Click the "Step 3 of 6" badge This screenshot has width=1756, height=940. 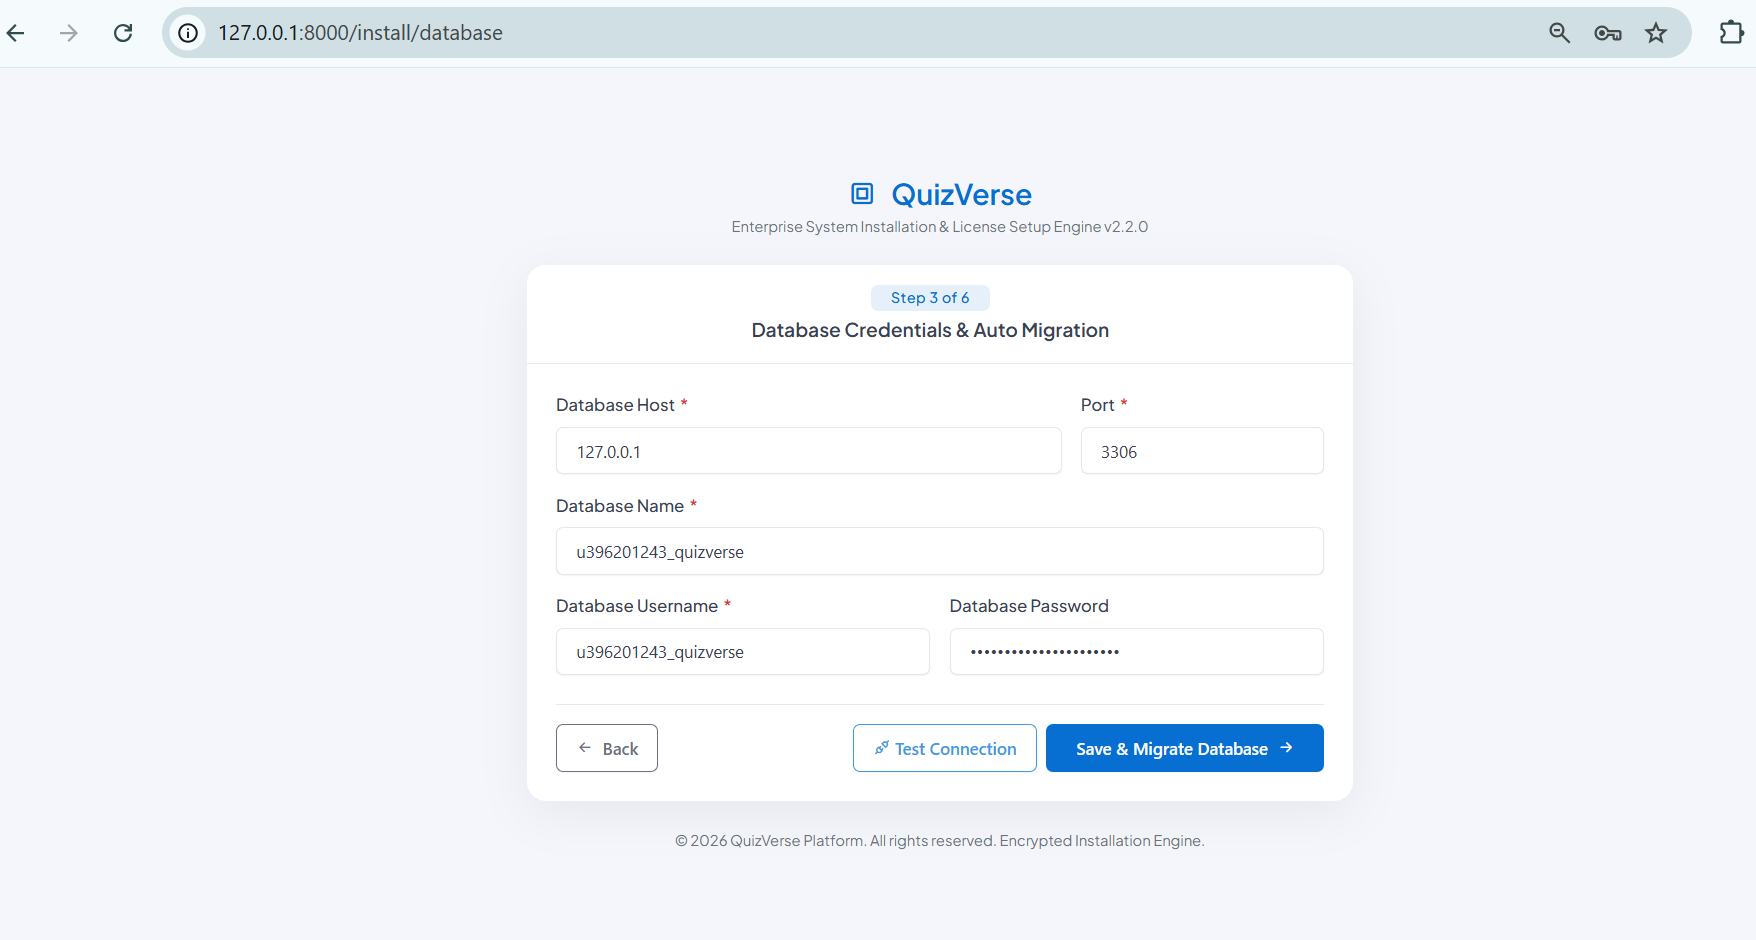pyautogui.click(x=930, y=298)
